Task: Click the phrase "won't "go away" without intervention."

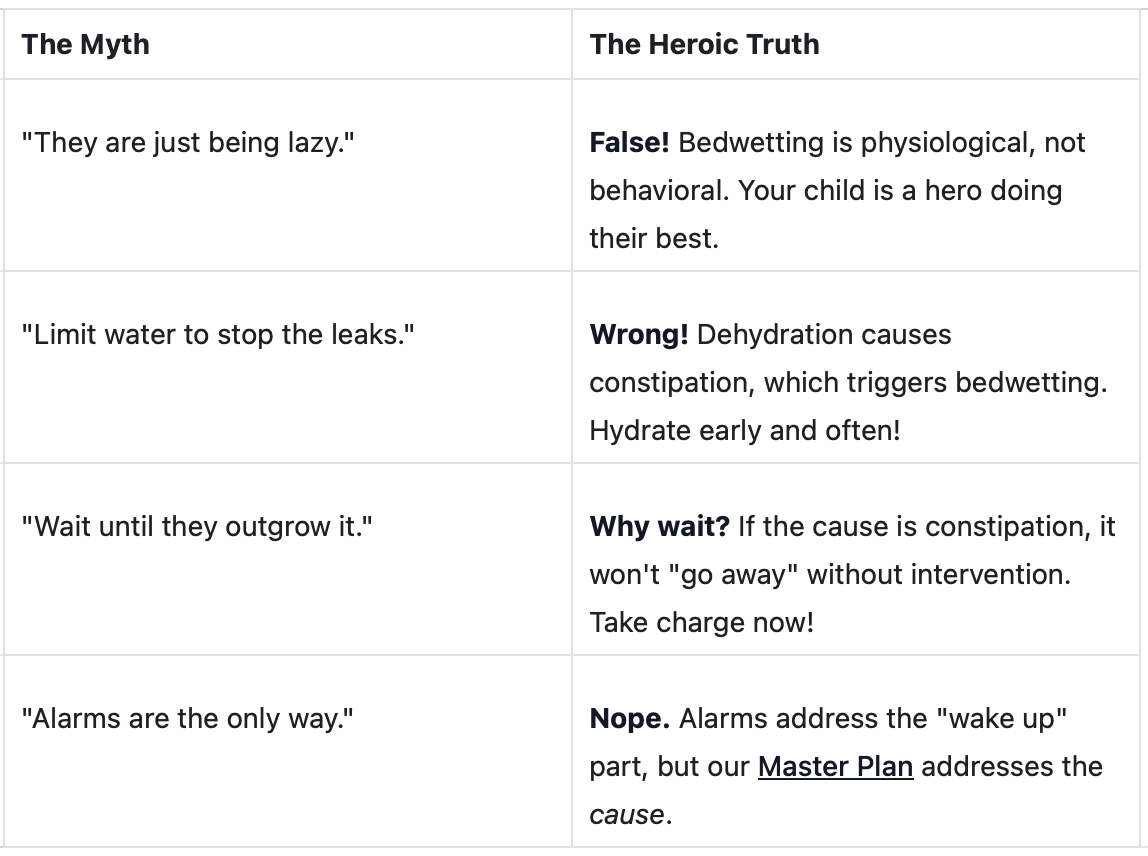Action: (x=830, y=574)
